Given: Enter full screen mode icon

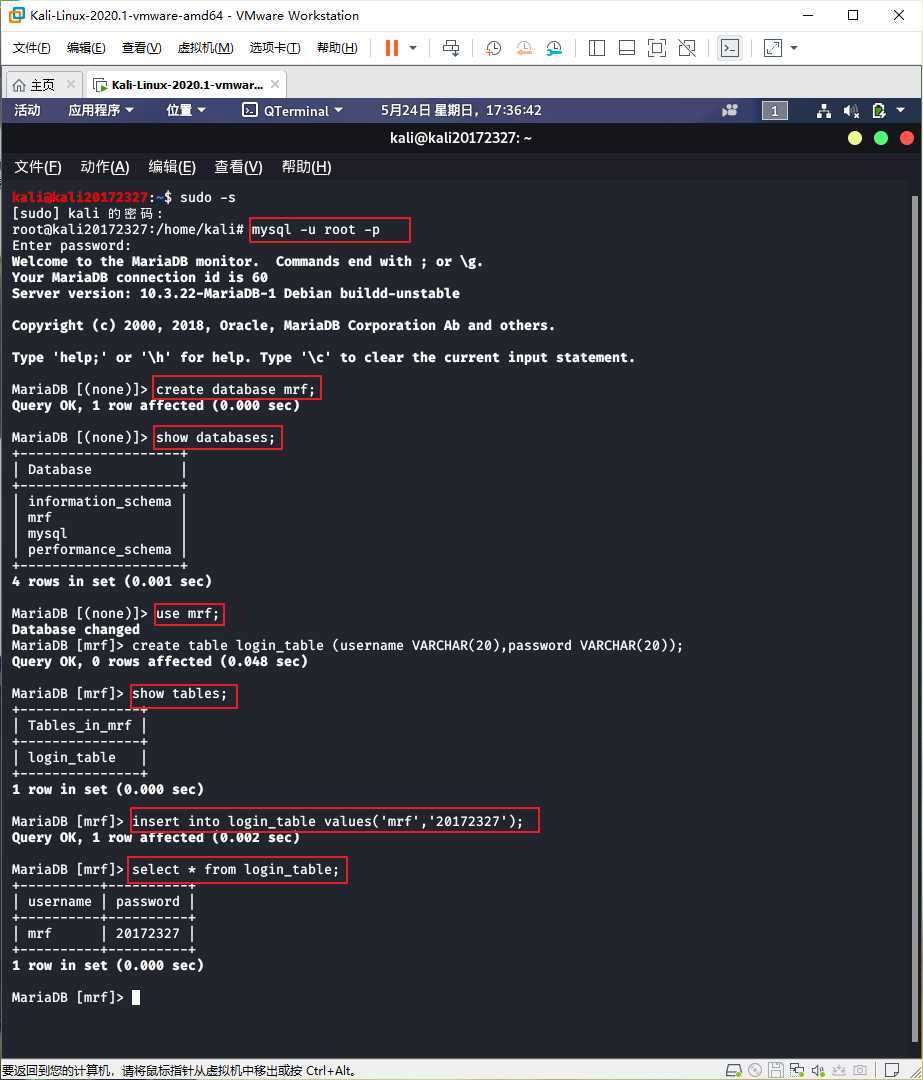Looking at the screenshot, I should point(657,48).
